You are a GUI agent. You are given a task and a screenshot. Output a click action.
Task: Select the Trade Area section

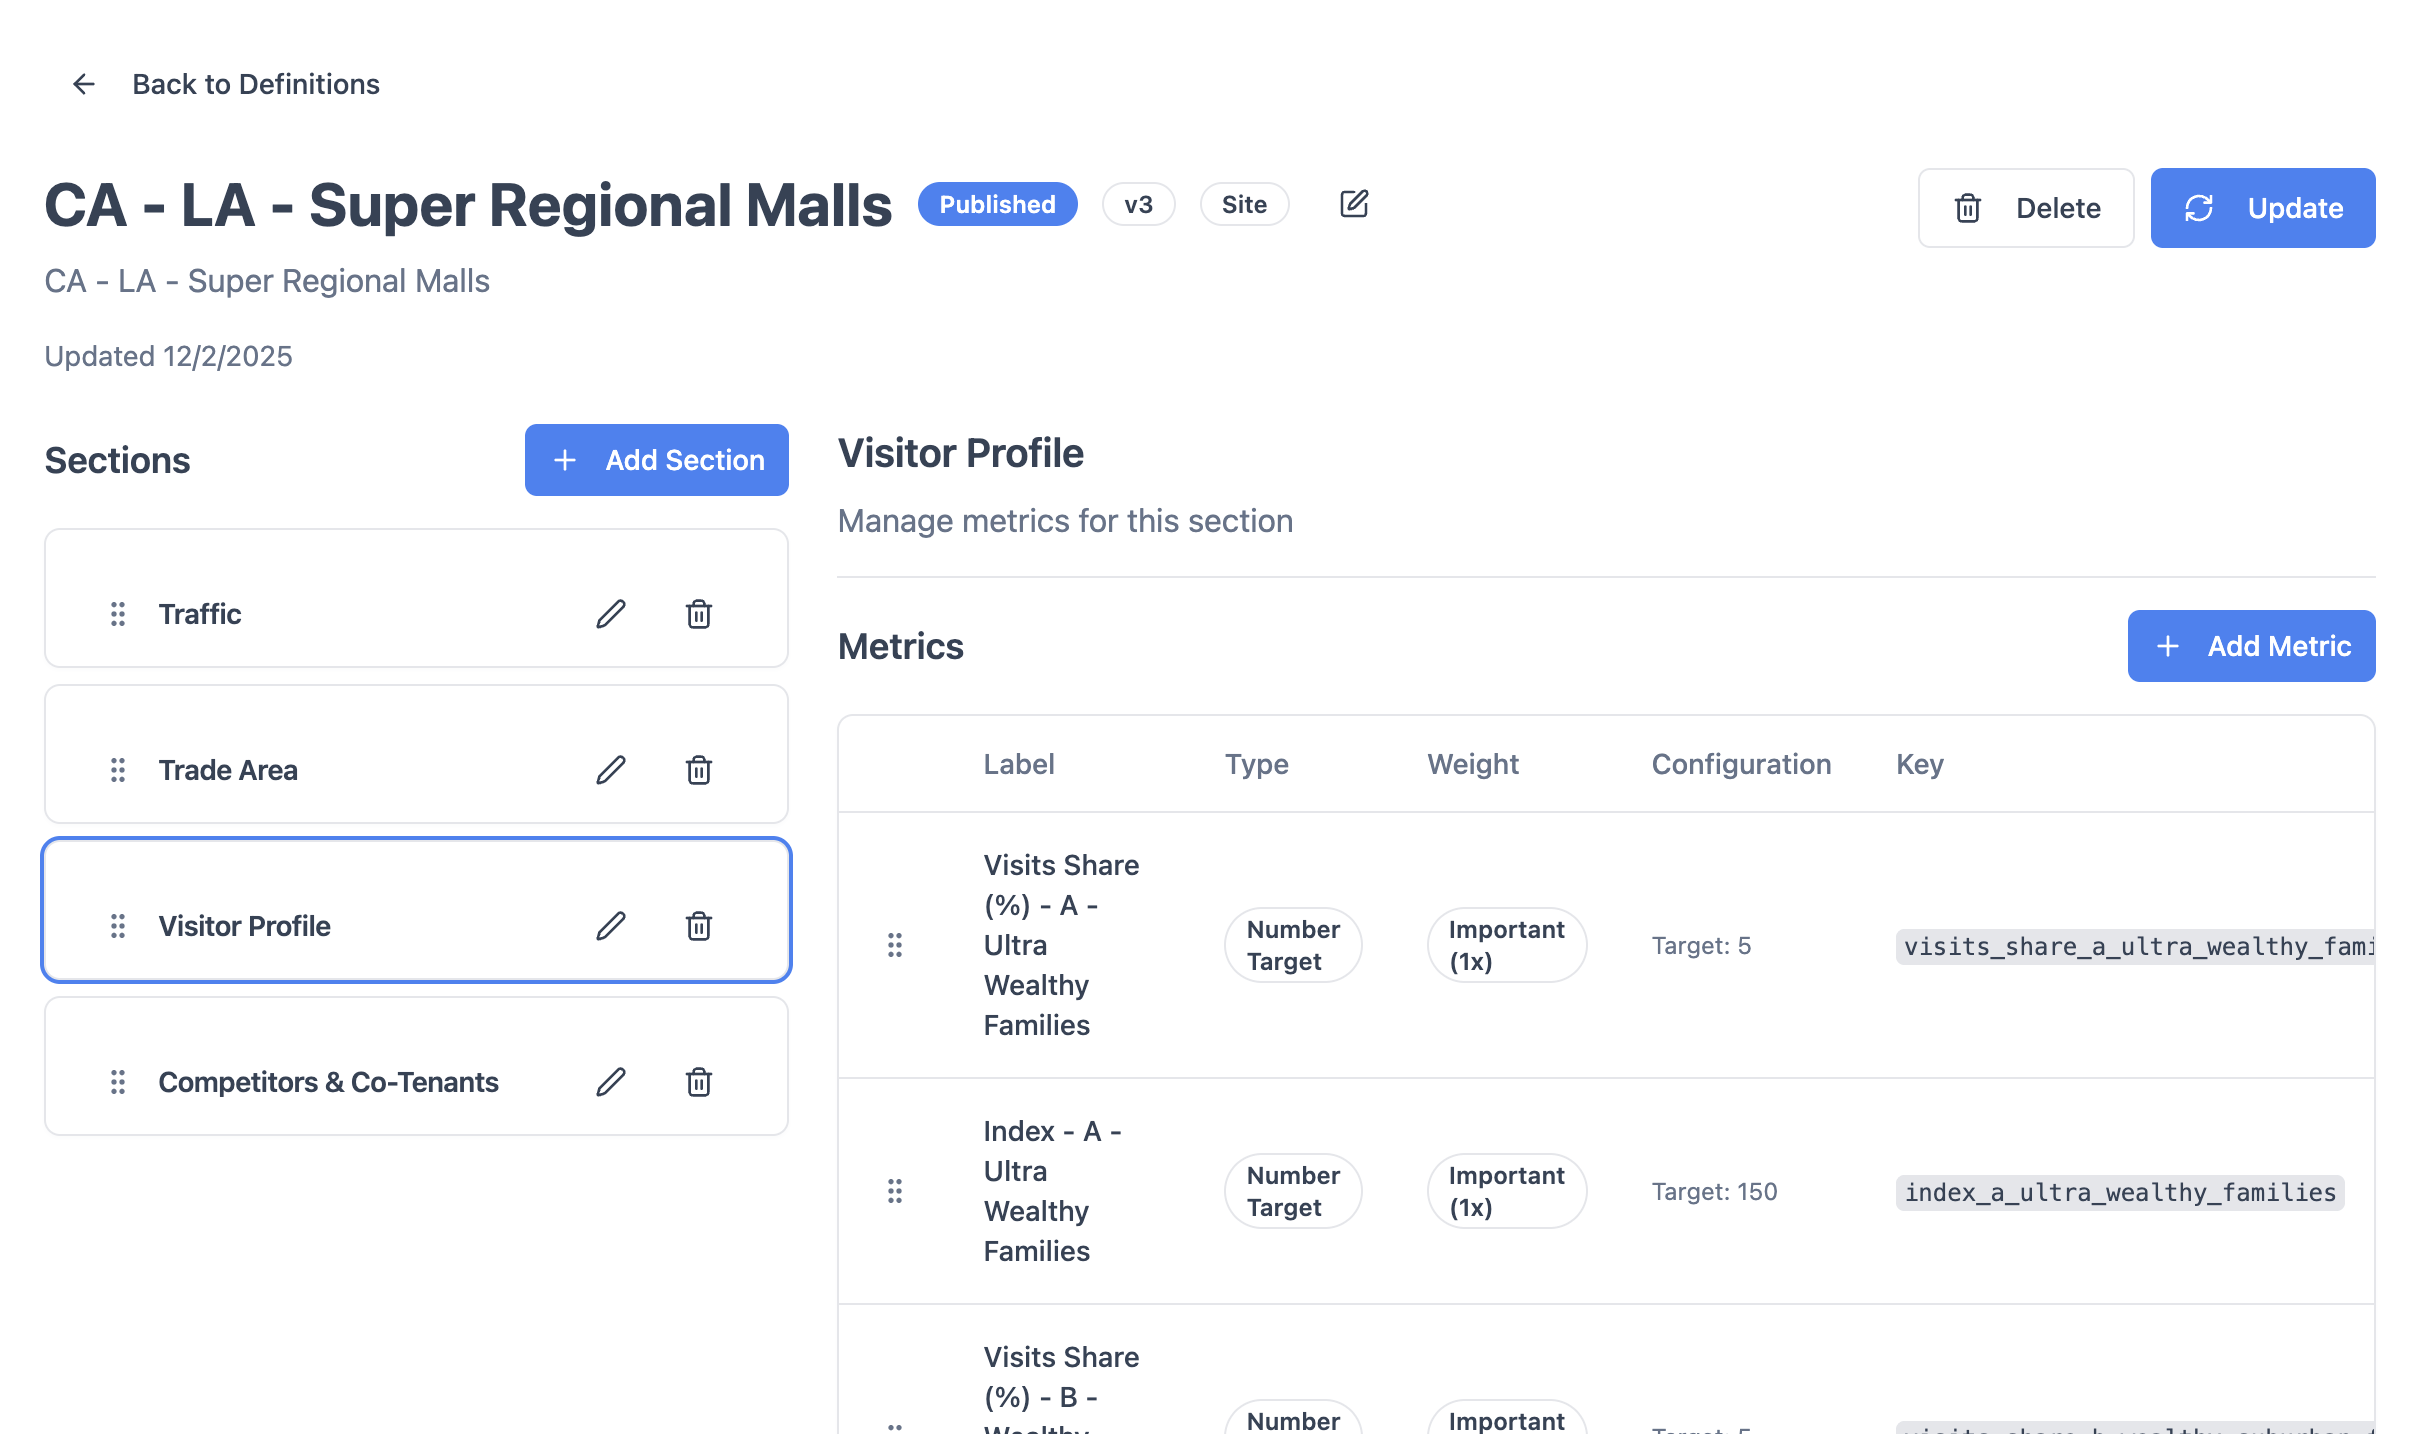pos(228,770)
